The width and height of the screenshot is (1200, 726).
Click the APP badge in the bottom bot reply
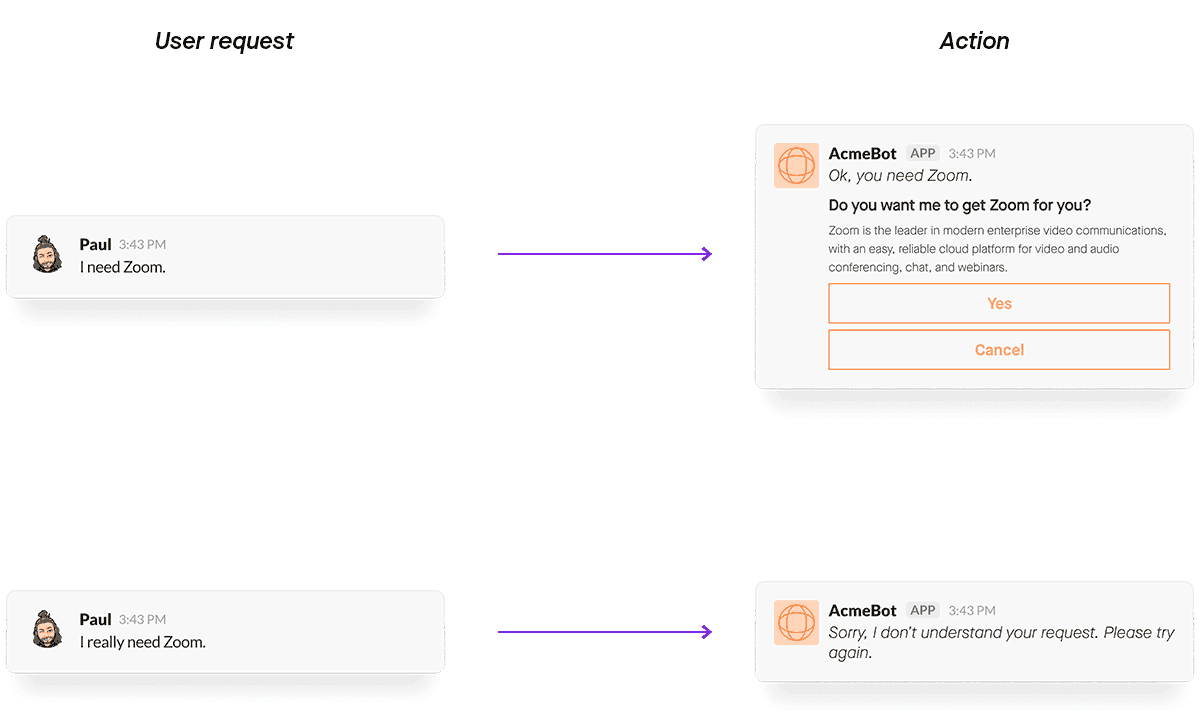coord(922,610)
